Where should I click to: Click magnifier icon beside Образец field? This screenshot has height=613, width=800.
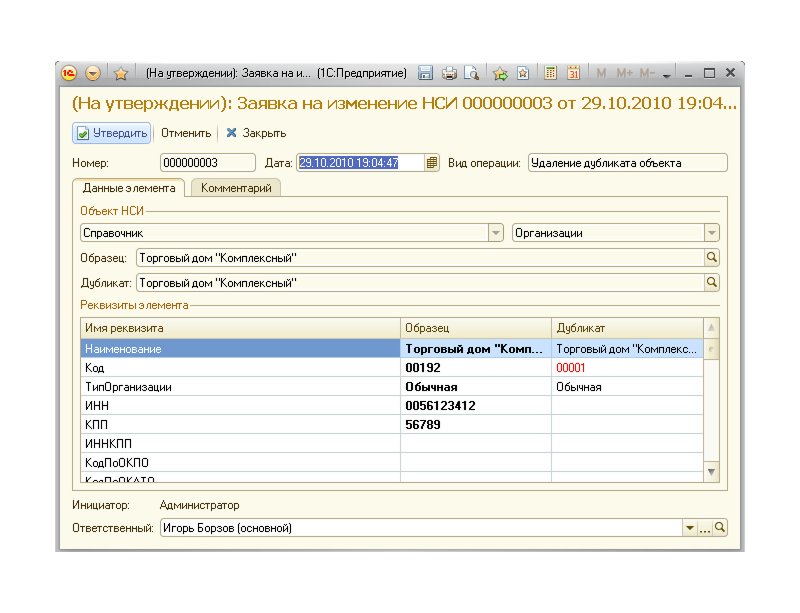712,257
